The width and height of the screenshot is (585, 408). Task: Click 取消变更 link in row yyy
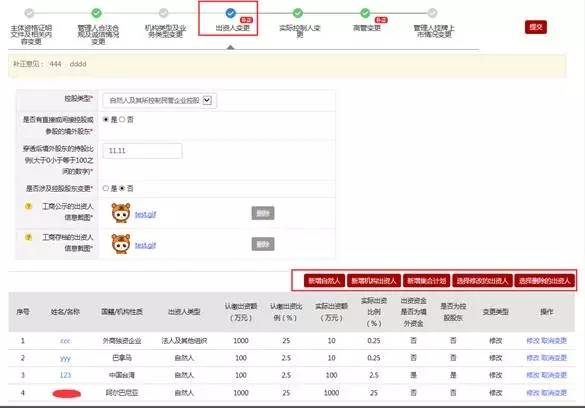554,358
